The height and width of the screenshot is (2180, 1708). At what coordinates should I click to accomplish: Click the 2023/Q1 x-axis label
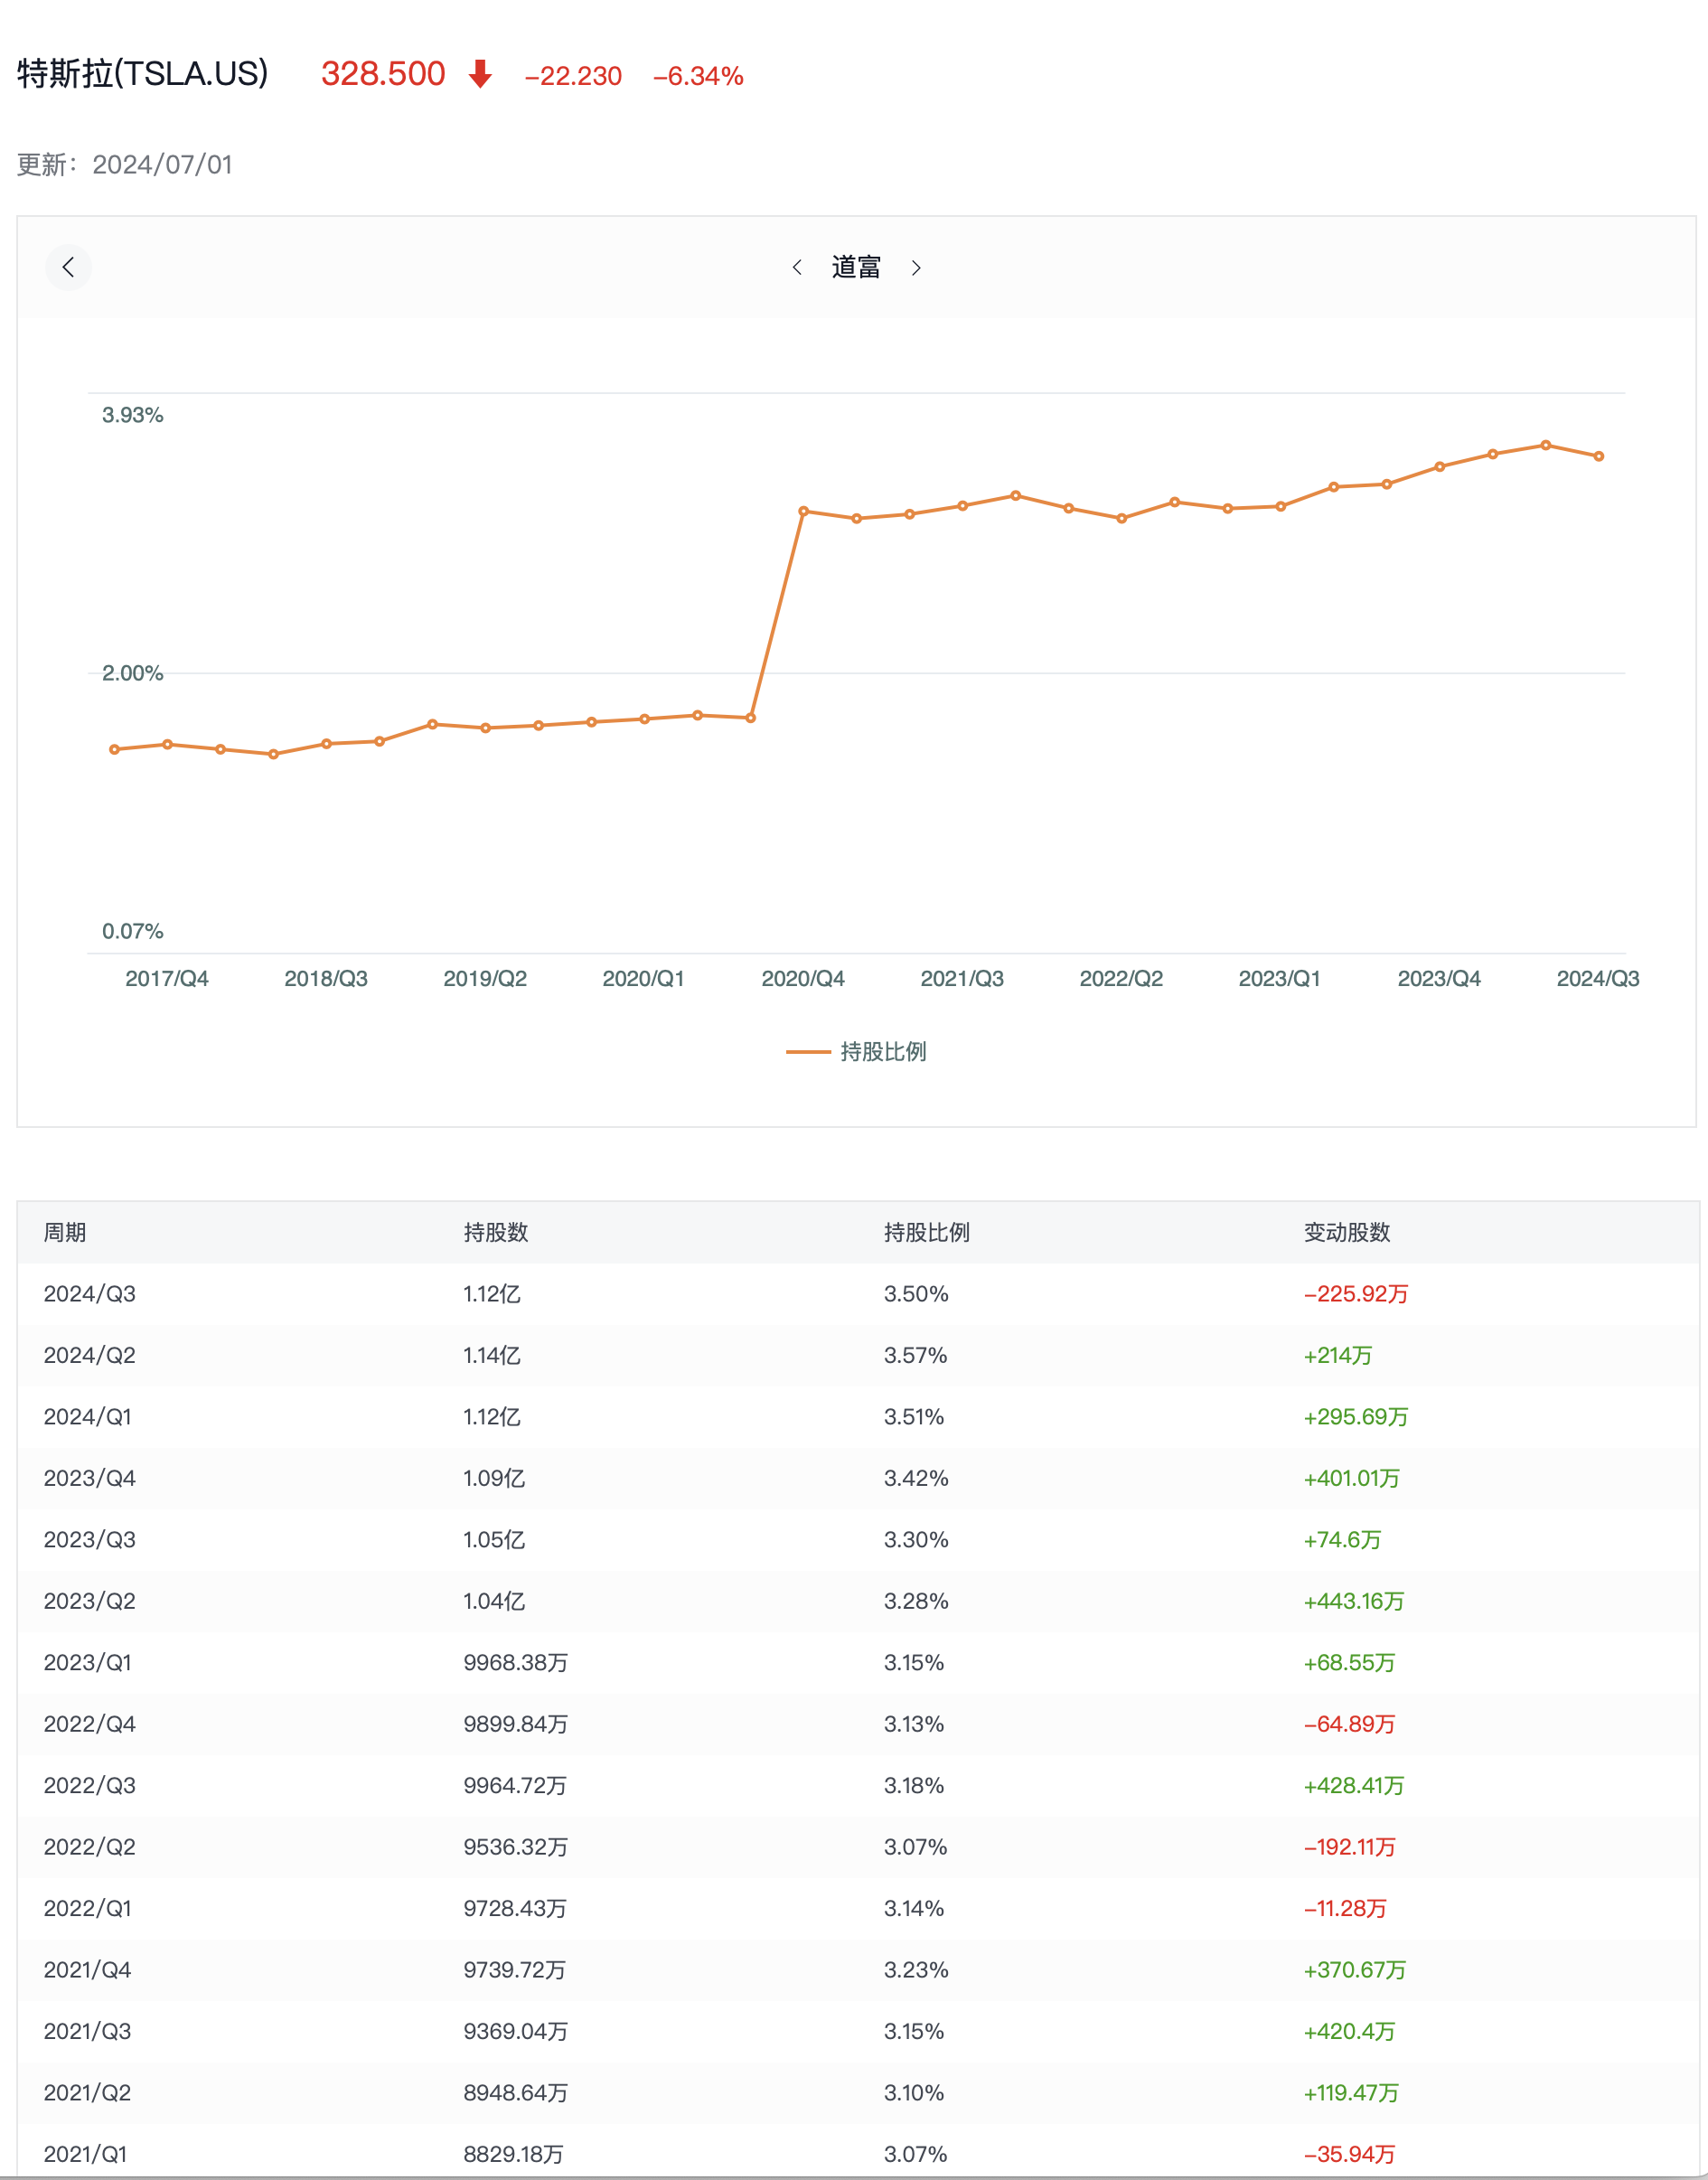click(x=1279, y=978)
